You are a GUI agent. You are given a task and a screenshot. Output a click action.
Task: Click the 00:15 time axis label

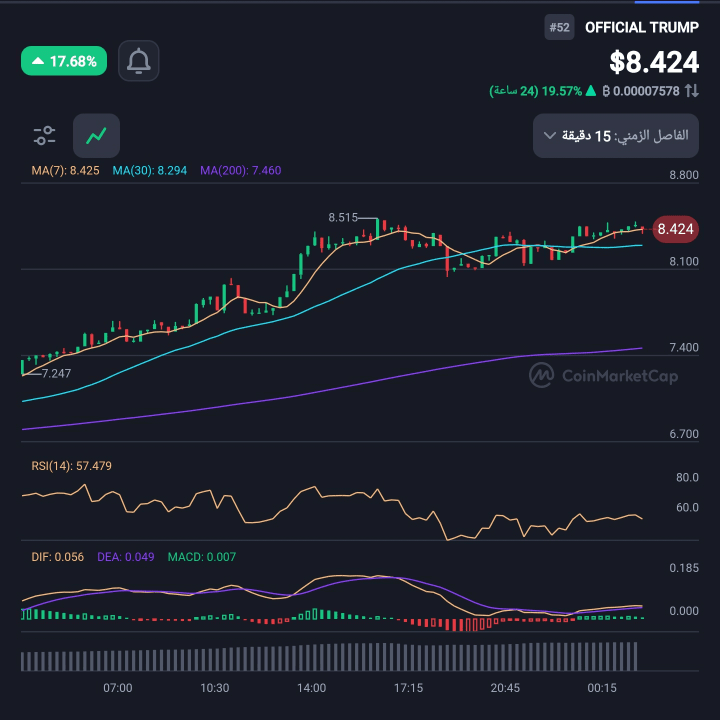[602, 688]
